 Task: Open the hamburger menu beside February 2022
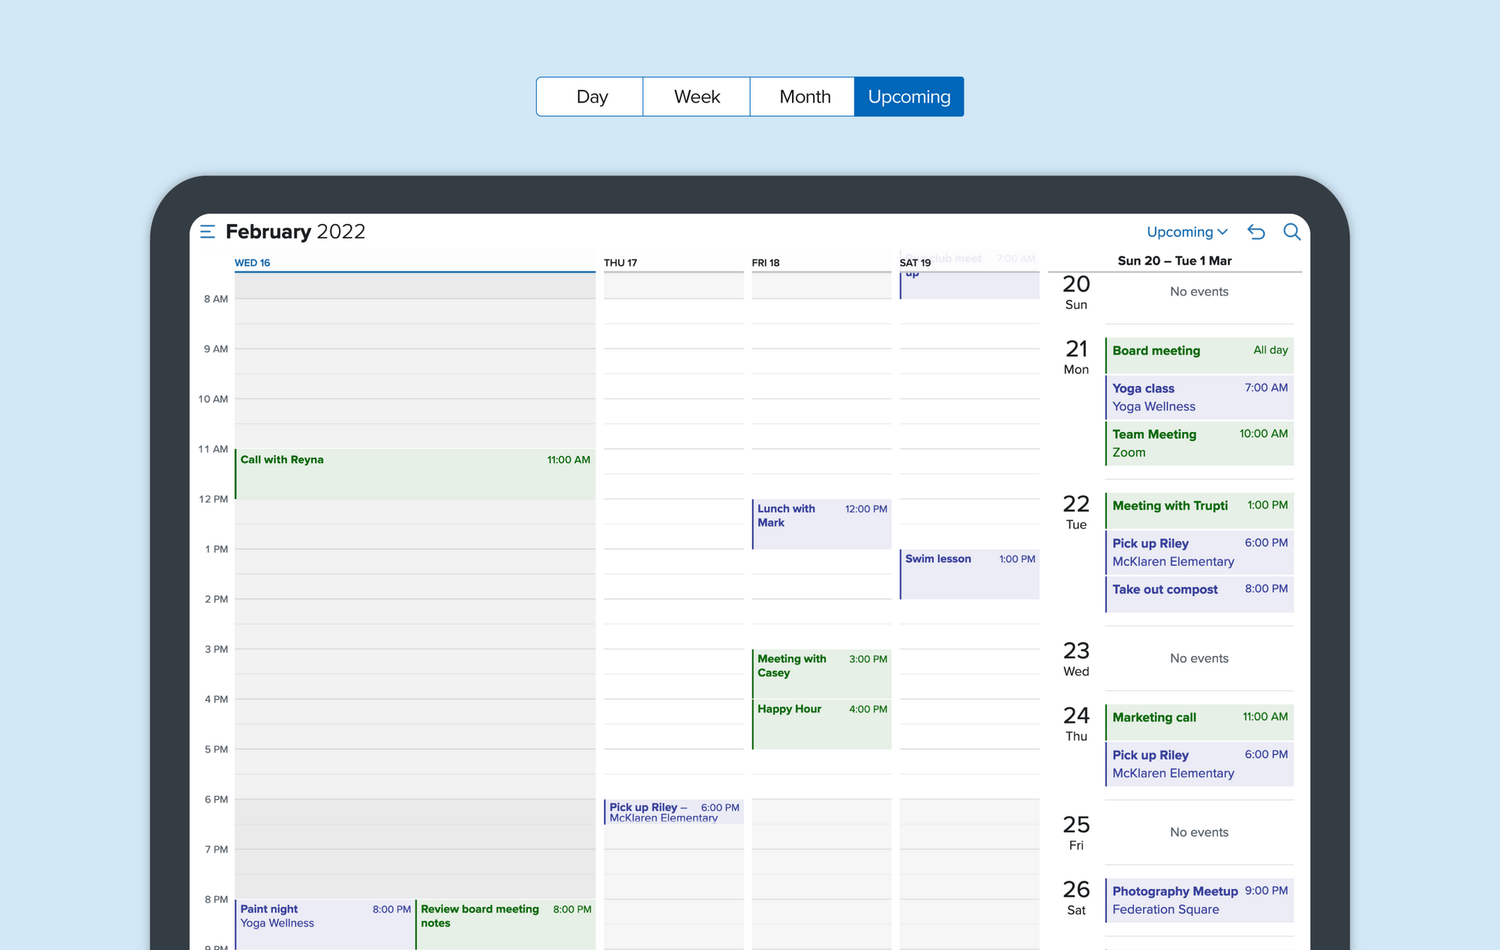[207, 232]
